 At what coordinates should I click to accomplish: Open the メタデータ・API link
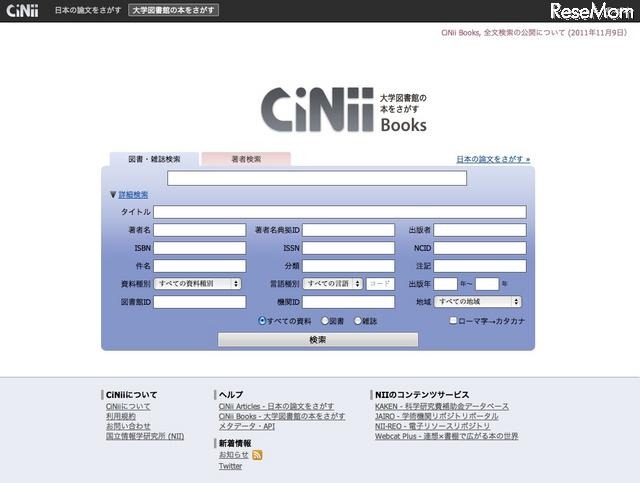coord(247,426)
